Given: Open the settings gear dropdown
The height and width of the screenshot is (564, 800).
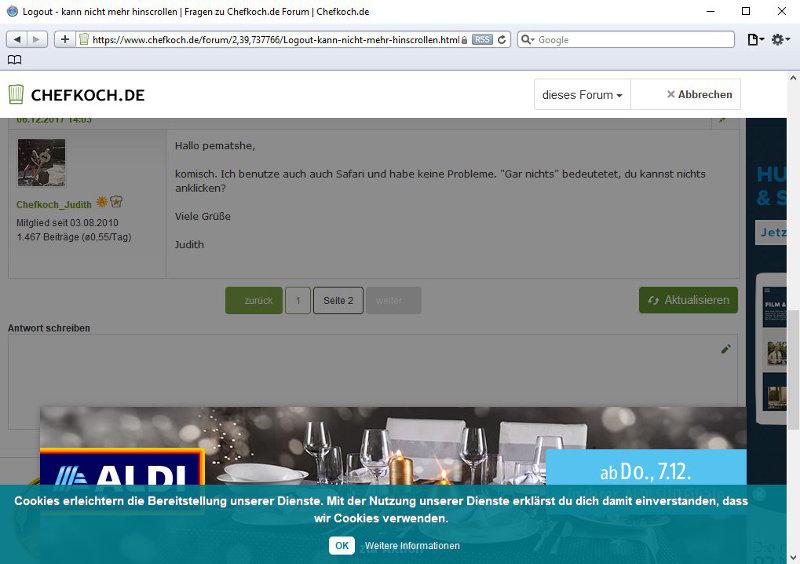Looking at the screenshot, I should 780,39.
